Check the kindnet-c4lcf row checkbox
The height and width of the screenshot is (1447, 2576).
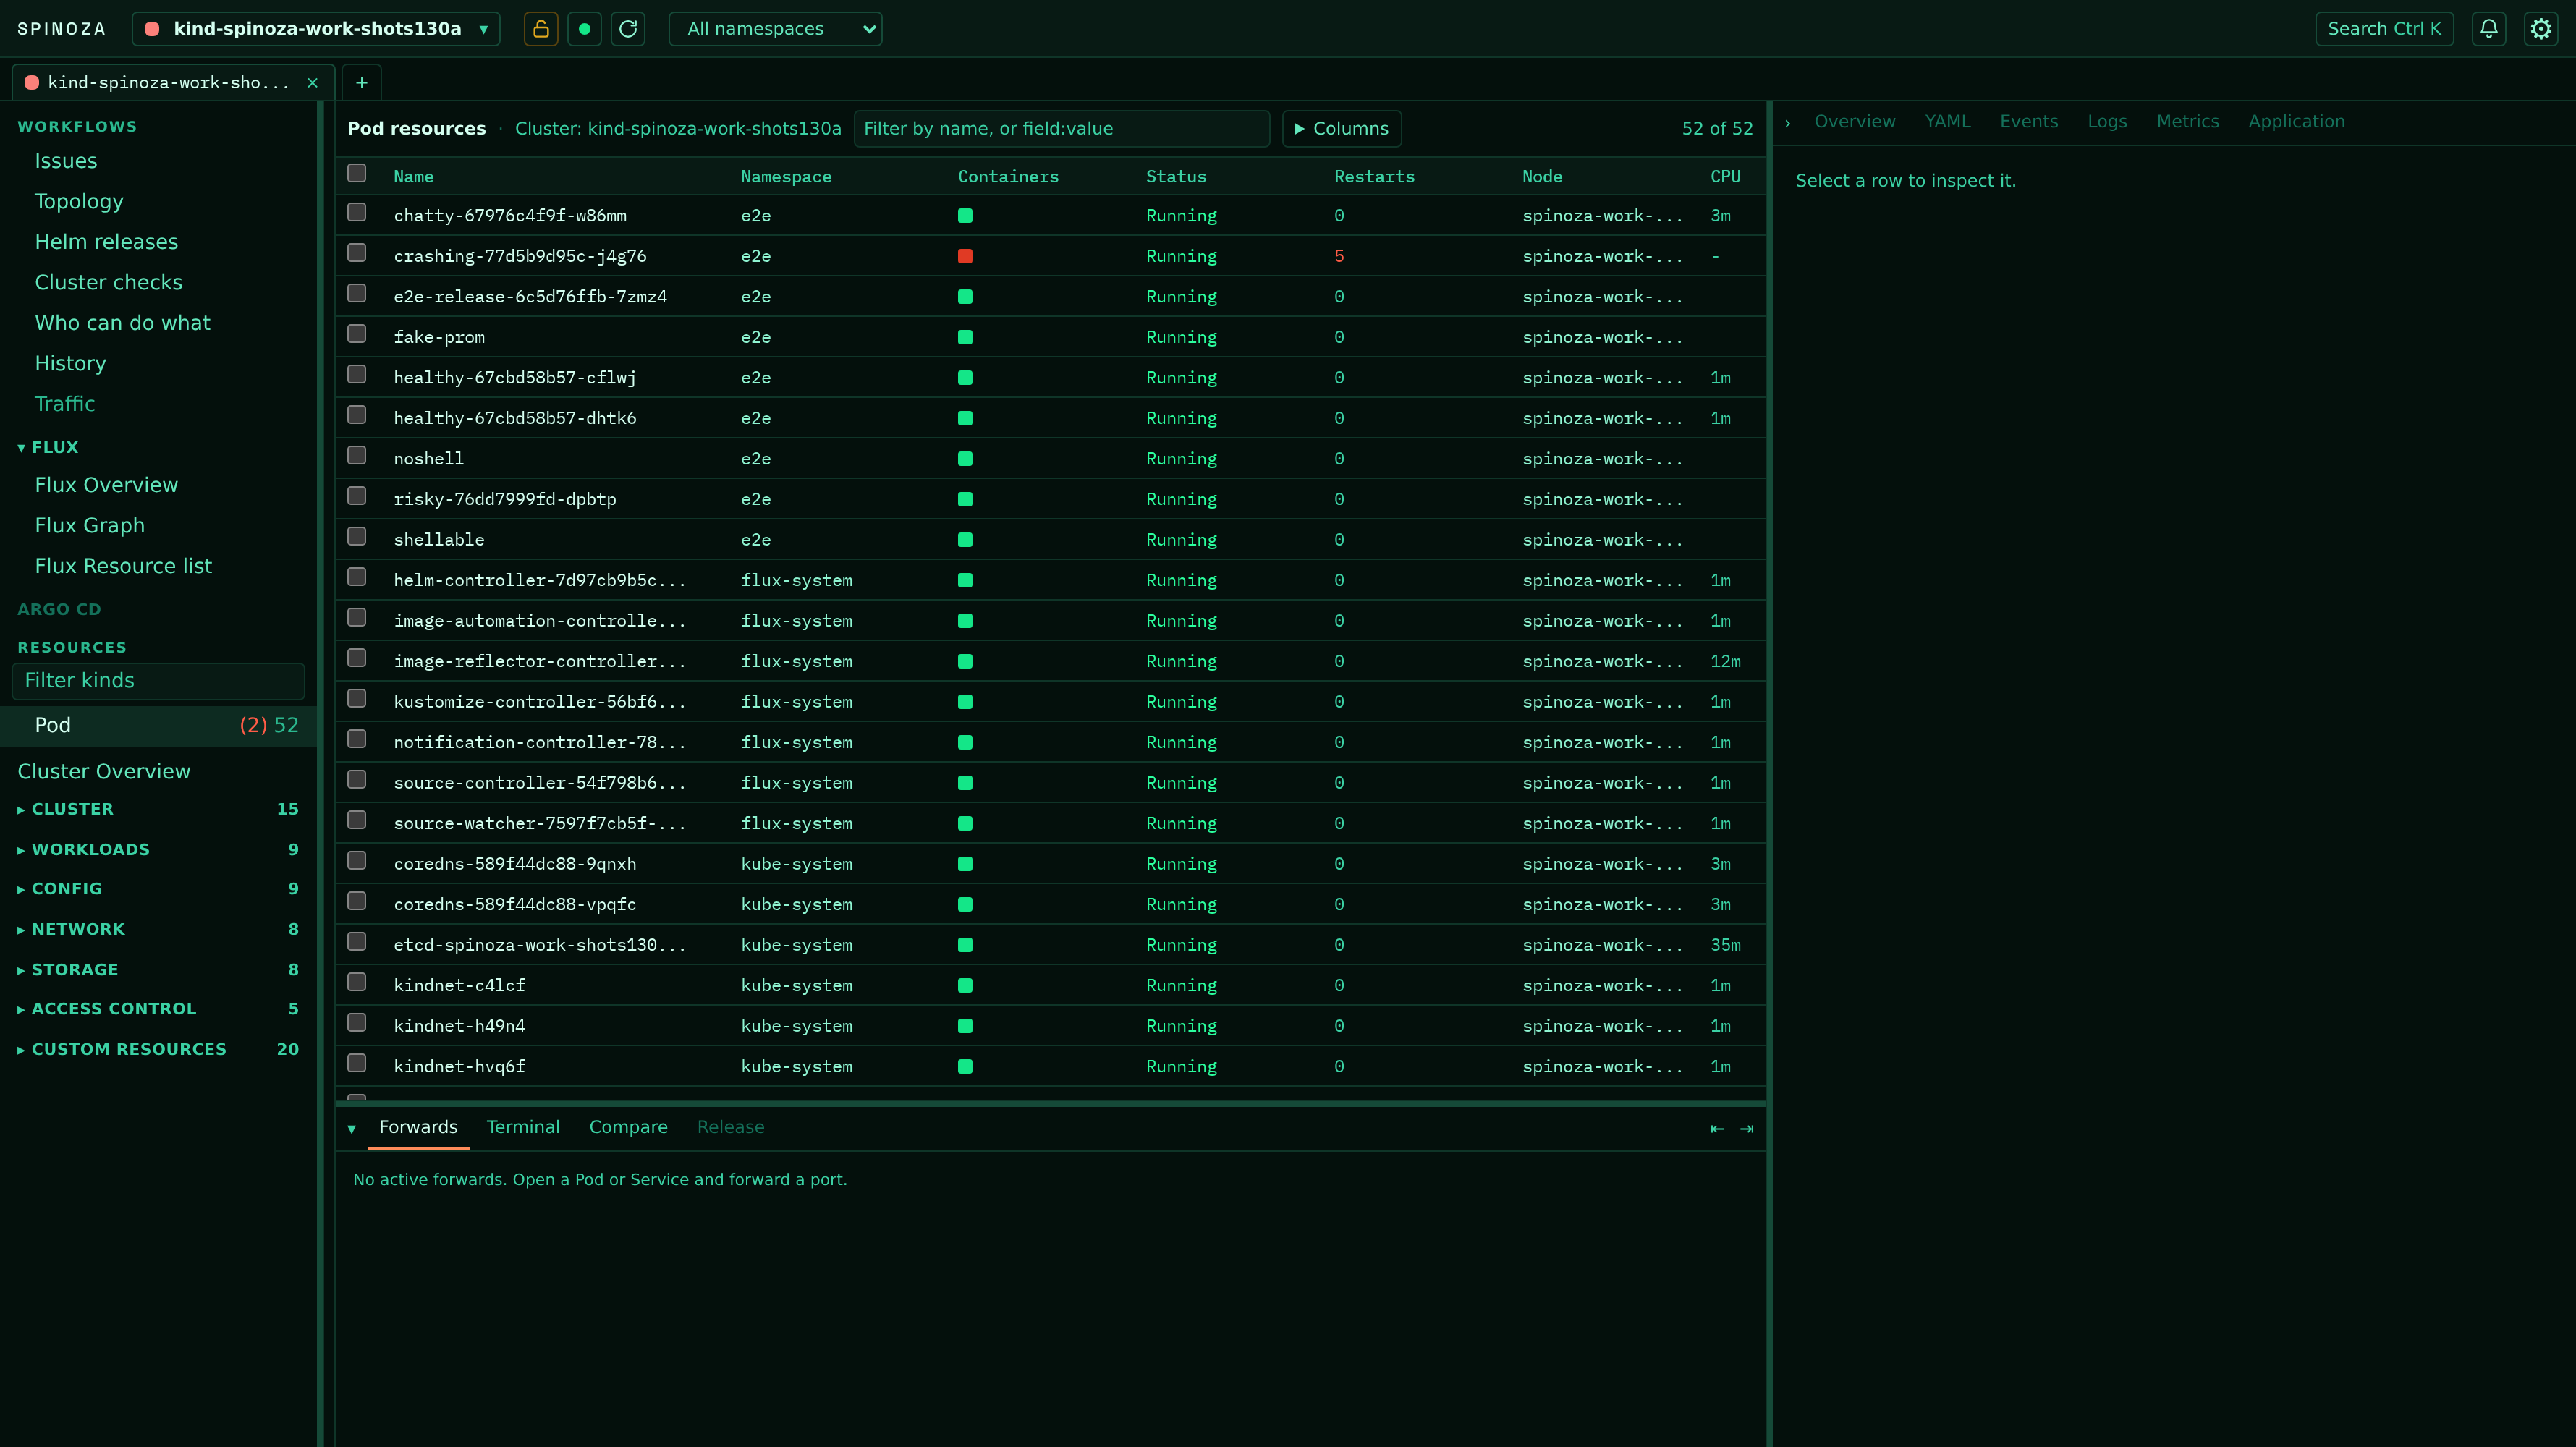[x=357, y=982]
